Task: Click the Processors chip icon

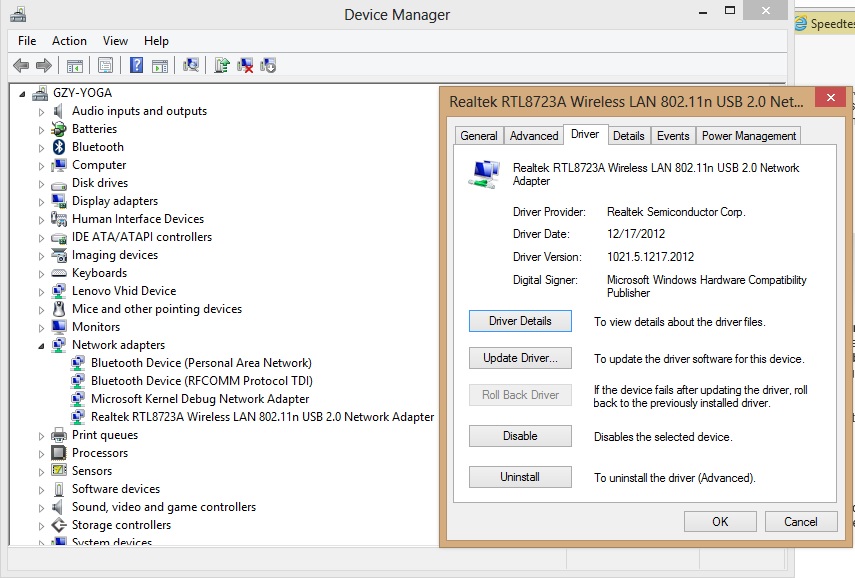Action: click(x=59, y=453)
